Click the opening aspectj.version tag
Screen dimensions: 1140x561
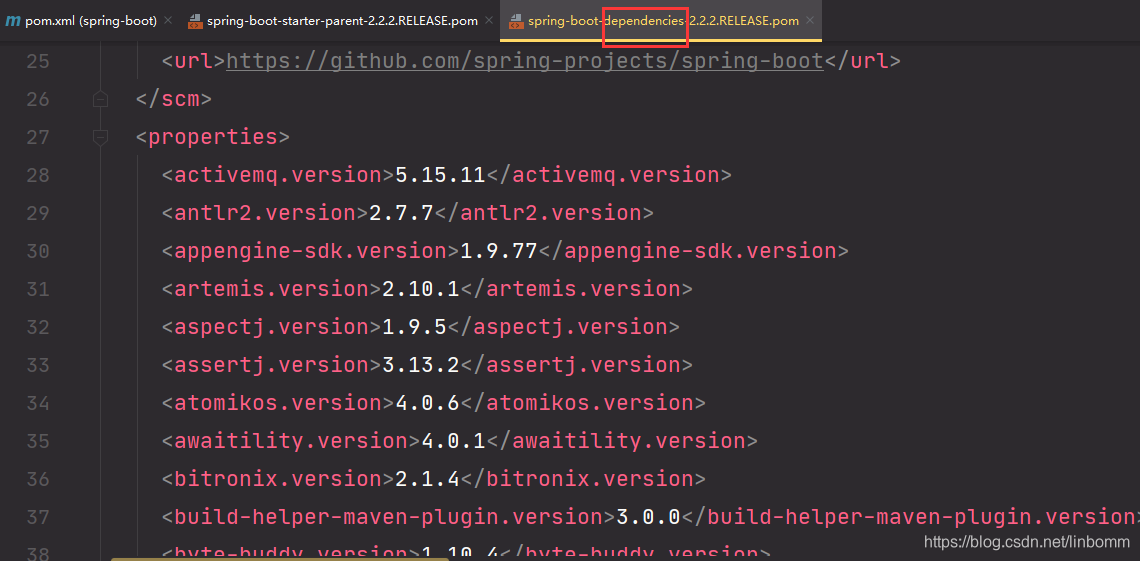coord(271,326)
